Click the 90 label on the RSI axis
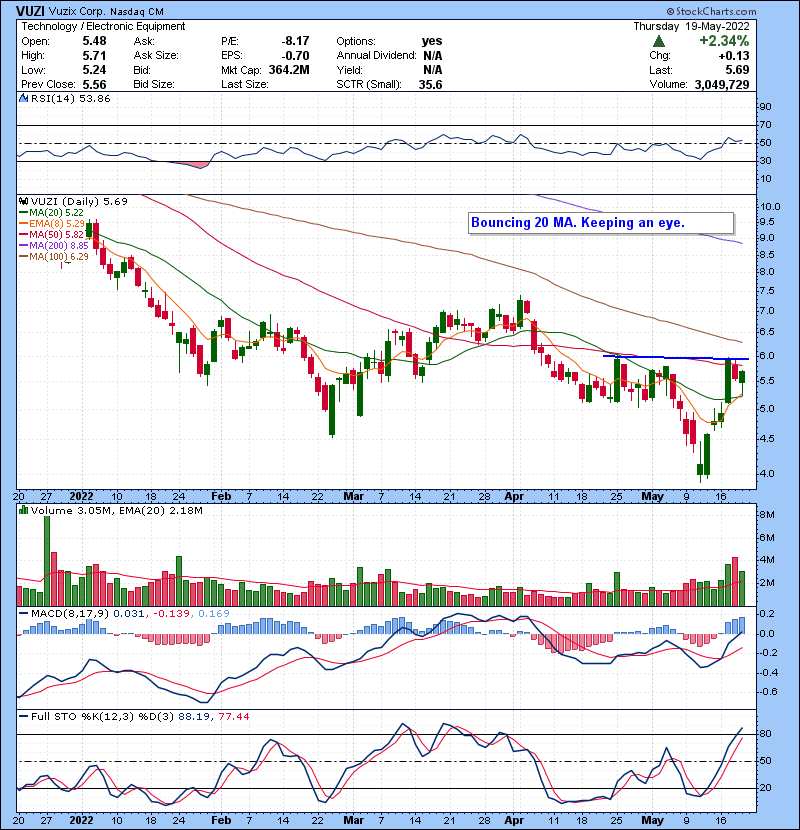800x830 pixels. coord(766,107)
